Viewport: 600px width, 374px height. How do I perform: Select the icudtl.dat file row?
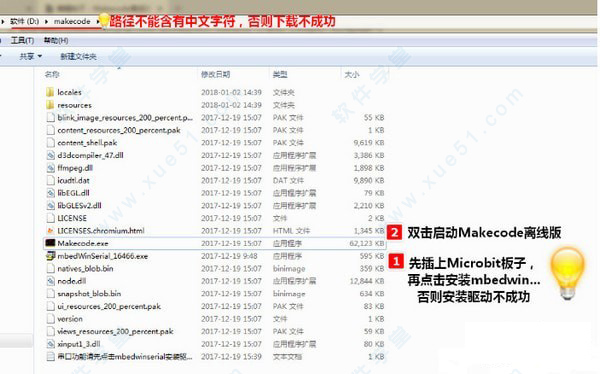point(215,180)
